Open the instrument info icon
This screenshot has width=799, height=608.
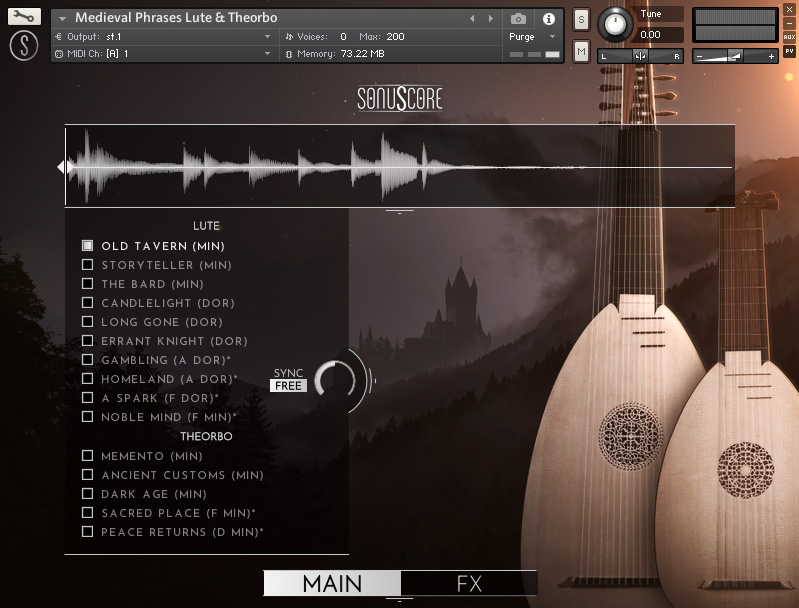(x=548, y=18)
